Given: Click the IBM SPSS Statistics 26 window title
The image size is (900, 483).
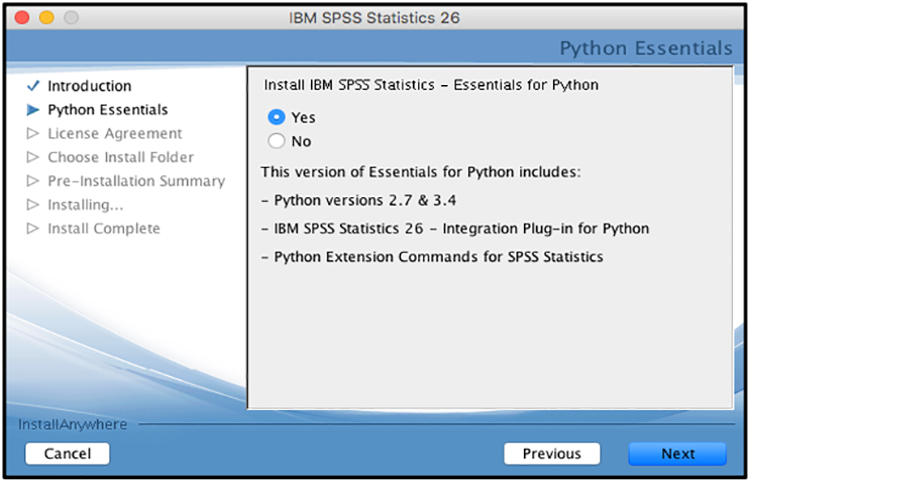Looking at the screenshot, I should [x=374, y=18].
